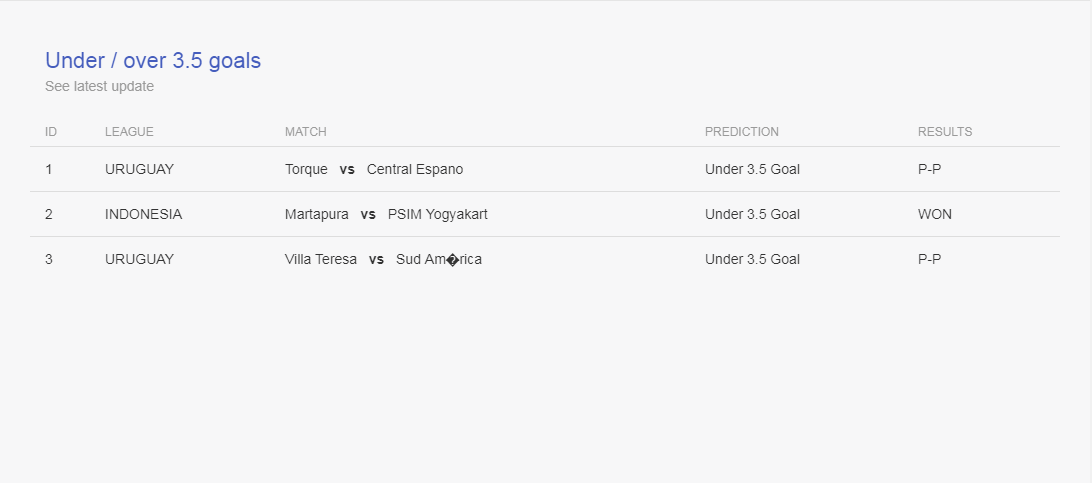The width and height of the screenshot is (1092, 483).
Task: Click the 'Under / over 3.5 goals' heading
Action: 153,61
